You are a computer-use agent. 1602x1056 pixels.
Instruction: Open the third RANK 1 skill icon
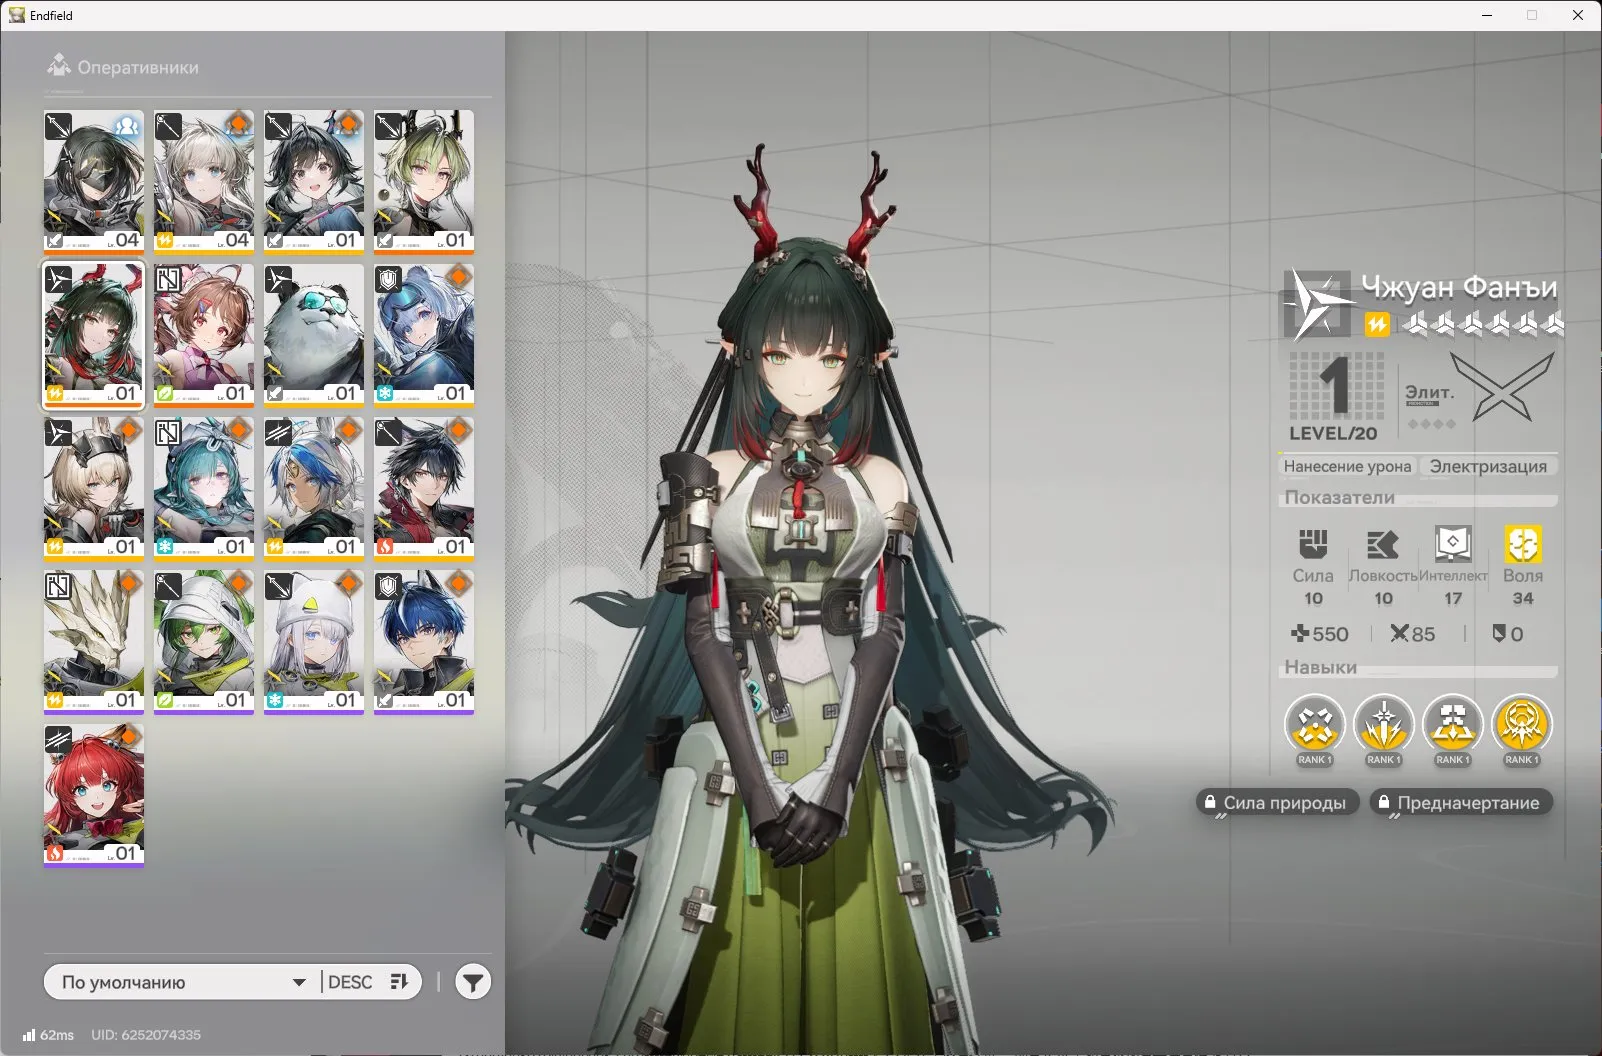tap(1452, 724)
